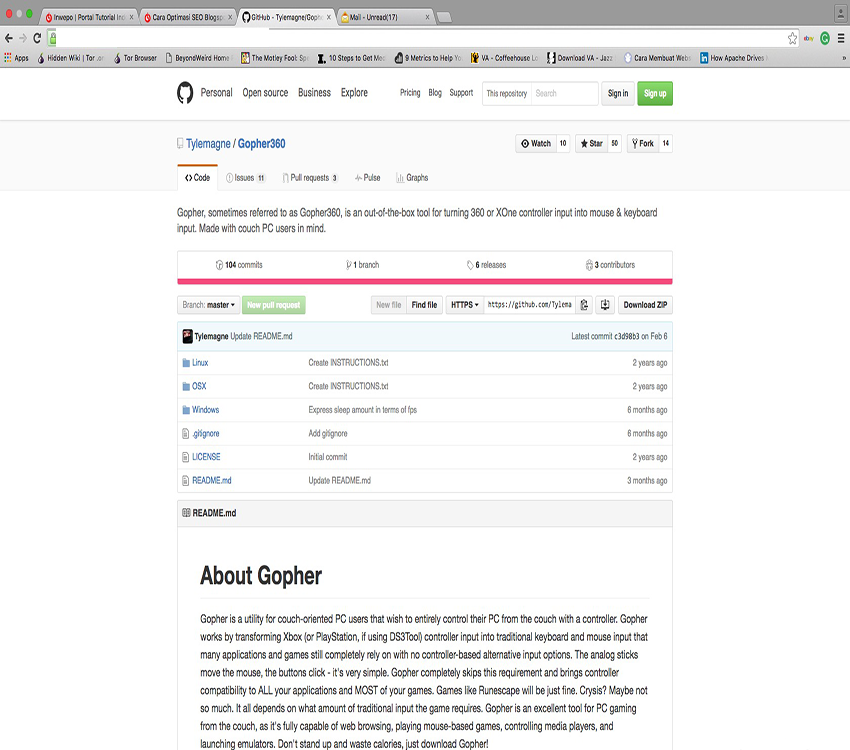Open the HTTPS protocol dropdown
This screenshot has width=850, height=750.
[x=465, y=305]
